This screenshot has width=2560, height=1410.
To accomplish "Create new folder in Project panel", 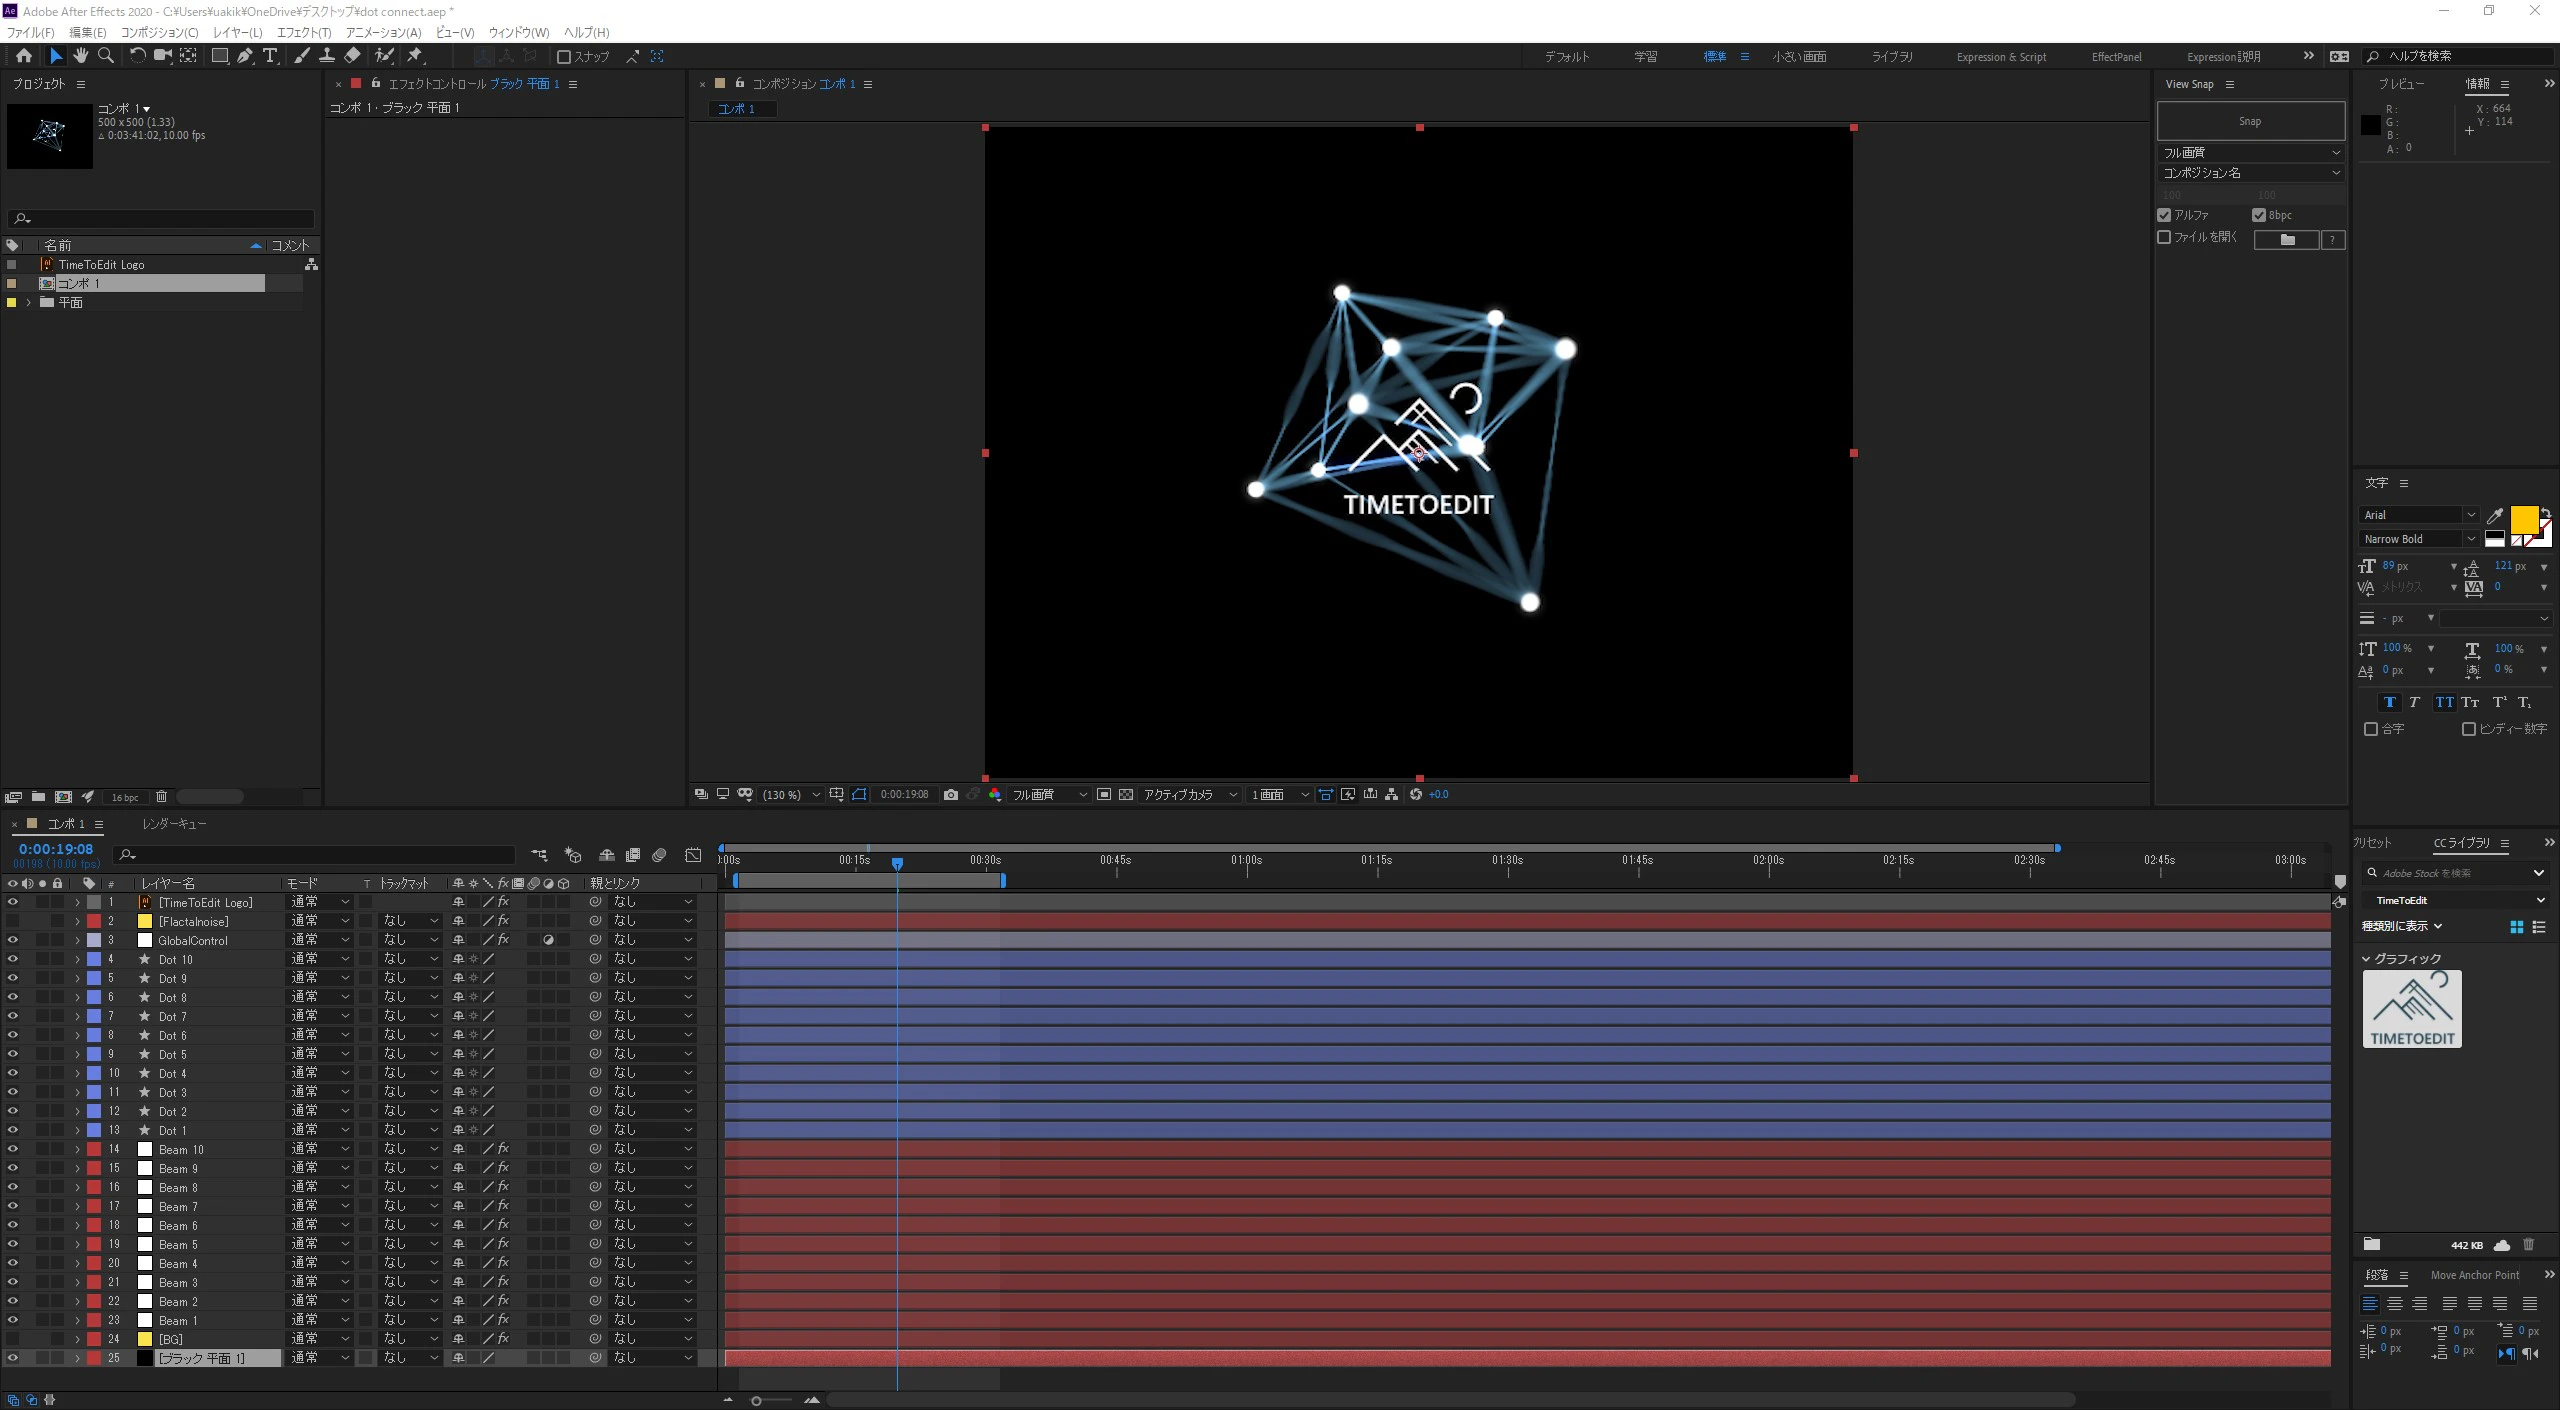I will (x=38, y=797).
